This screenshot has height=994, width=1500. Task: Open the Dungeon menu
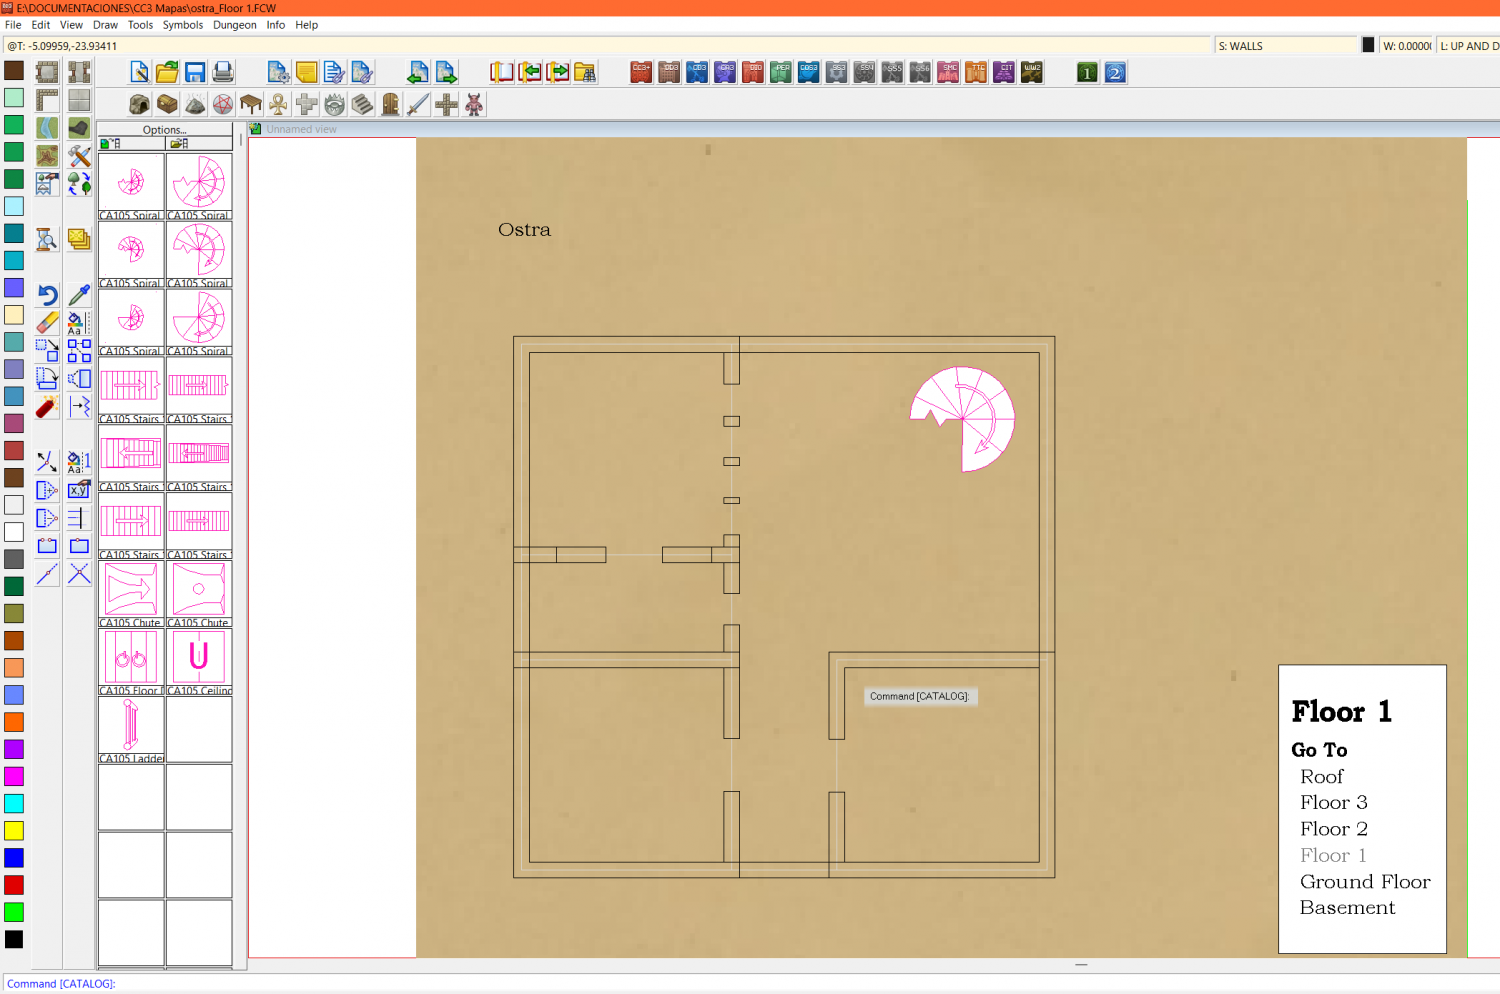(234, 25)
